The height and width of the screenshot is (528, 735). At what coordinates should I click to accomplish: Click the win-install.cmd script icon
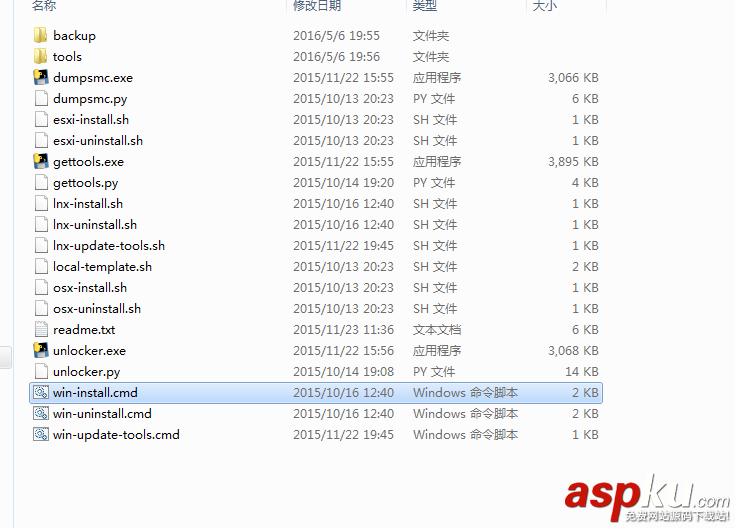(41, 392)
